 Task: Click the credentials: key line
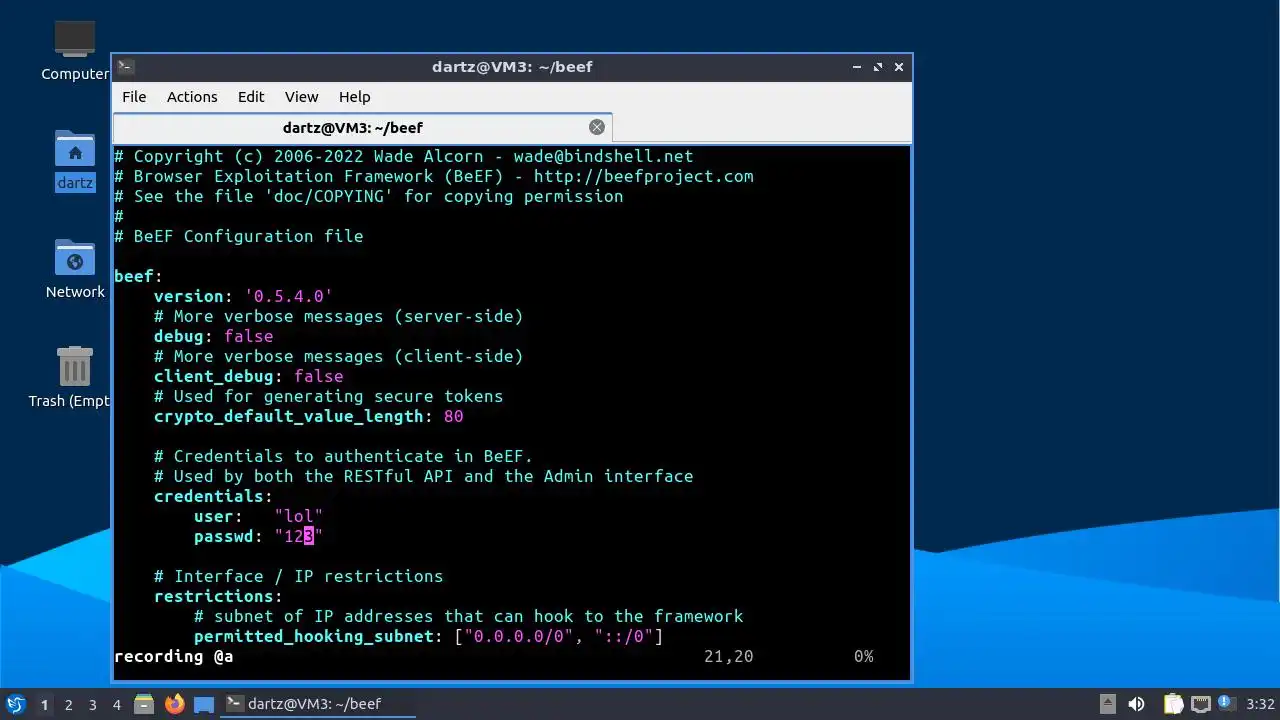point(213,496)
